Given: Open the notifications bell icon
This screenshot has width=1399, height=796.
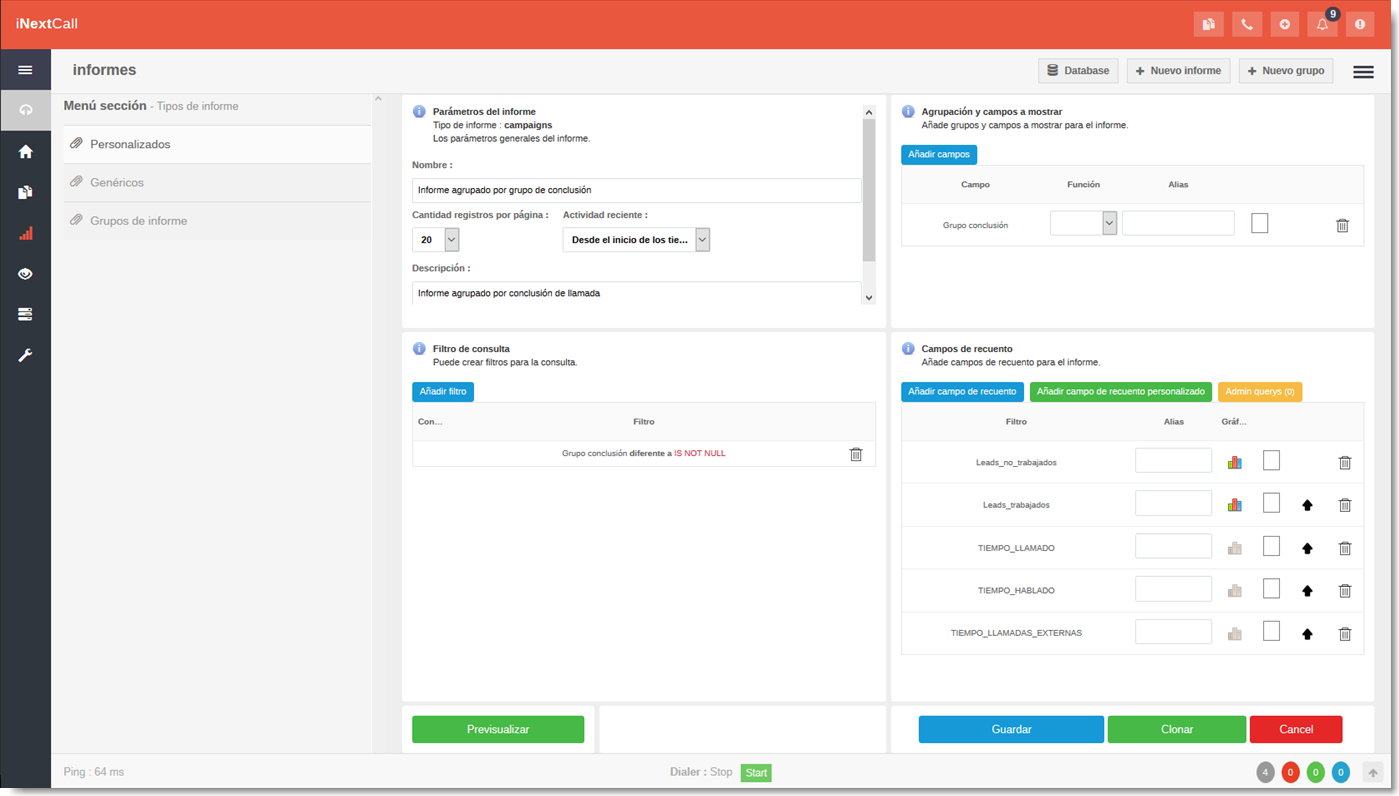Looking at the screenshot, I should [x=1322, y=24].
